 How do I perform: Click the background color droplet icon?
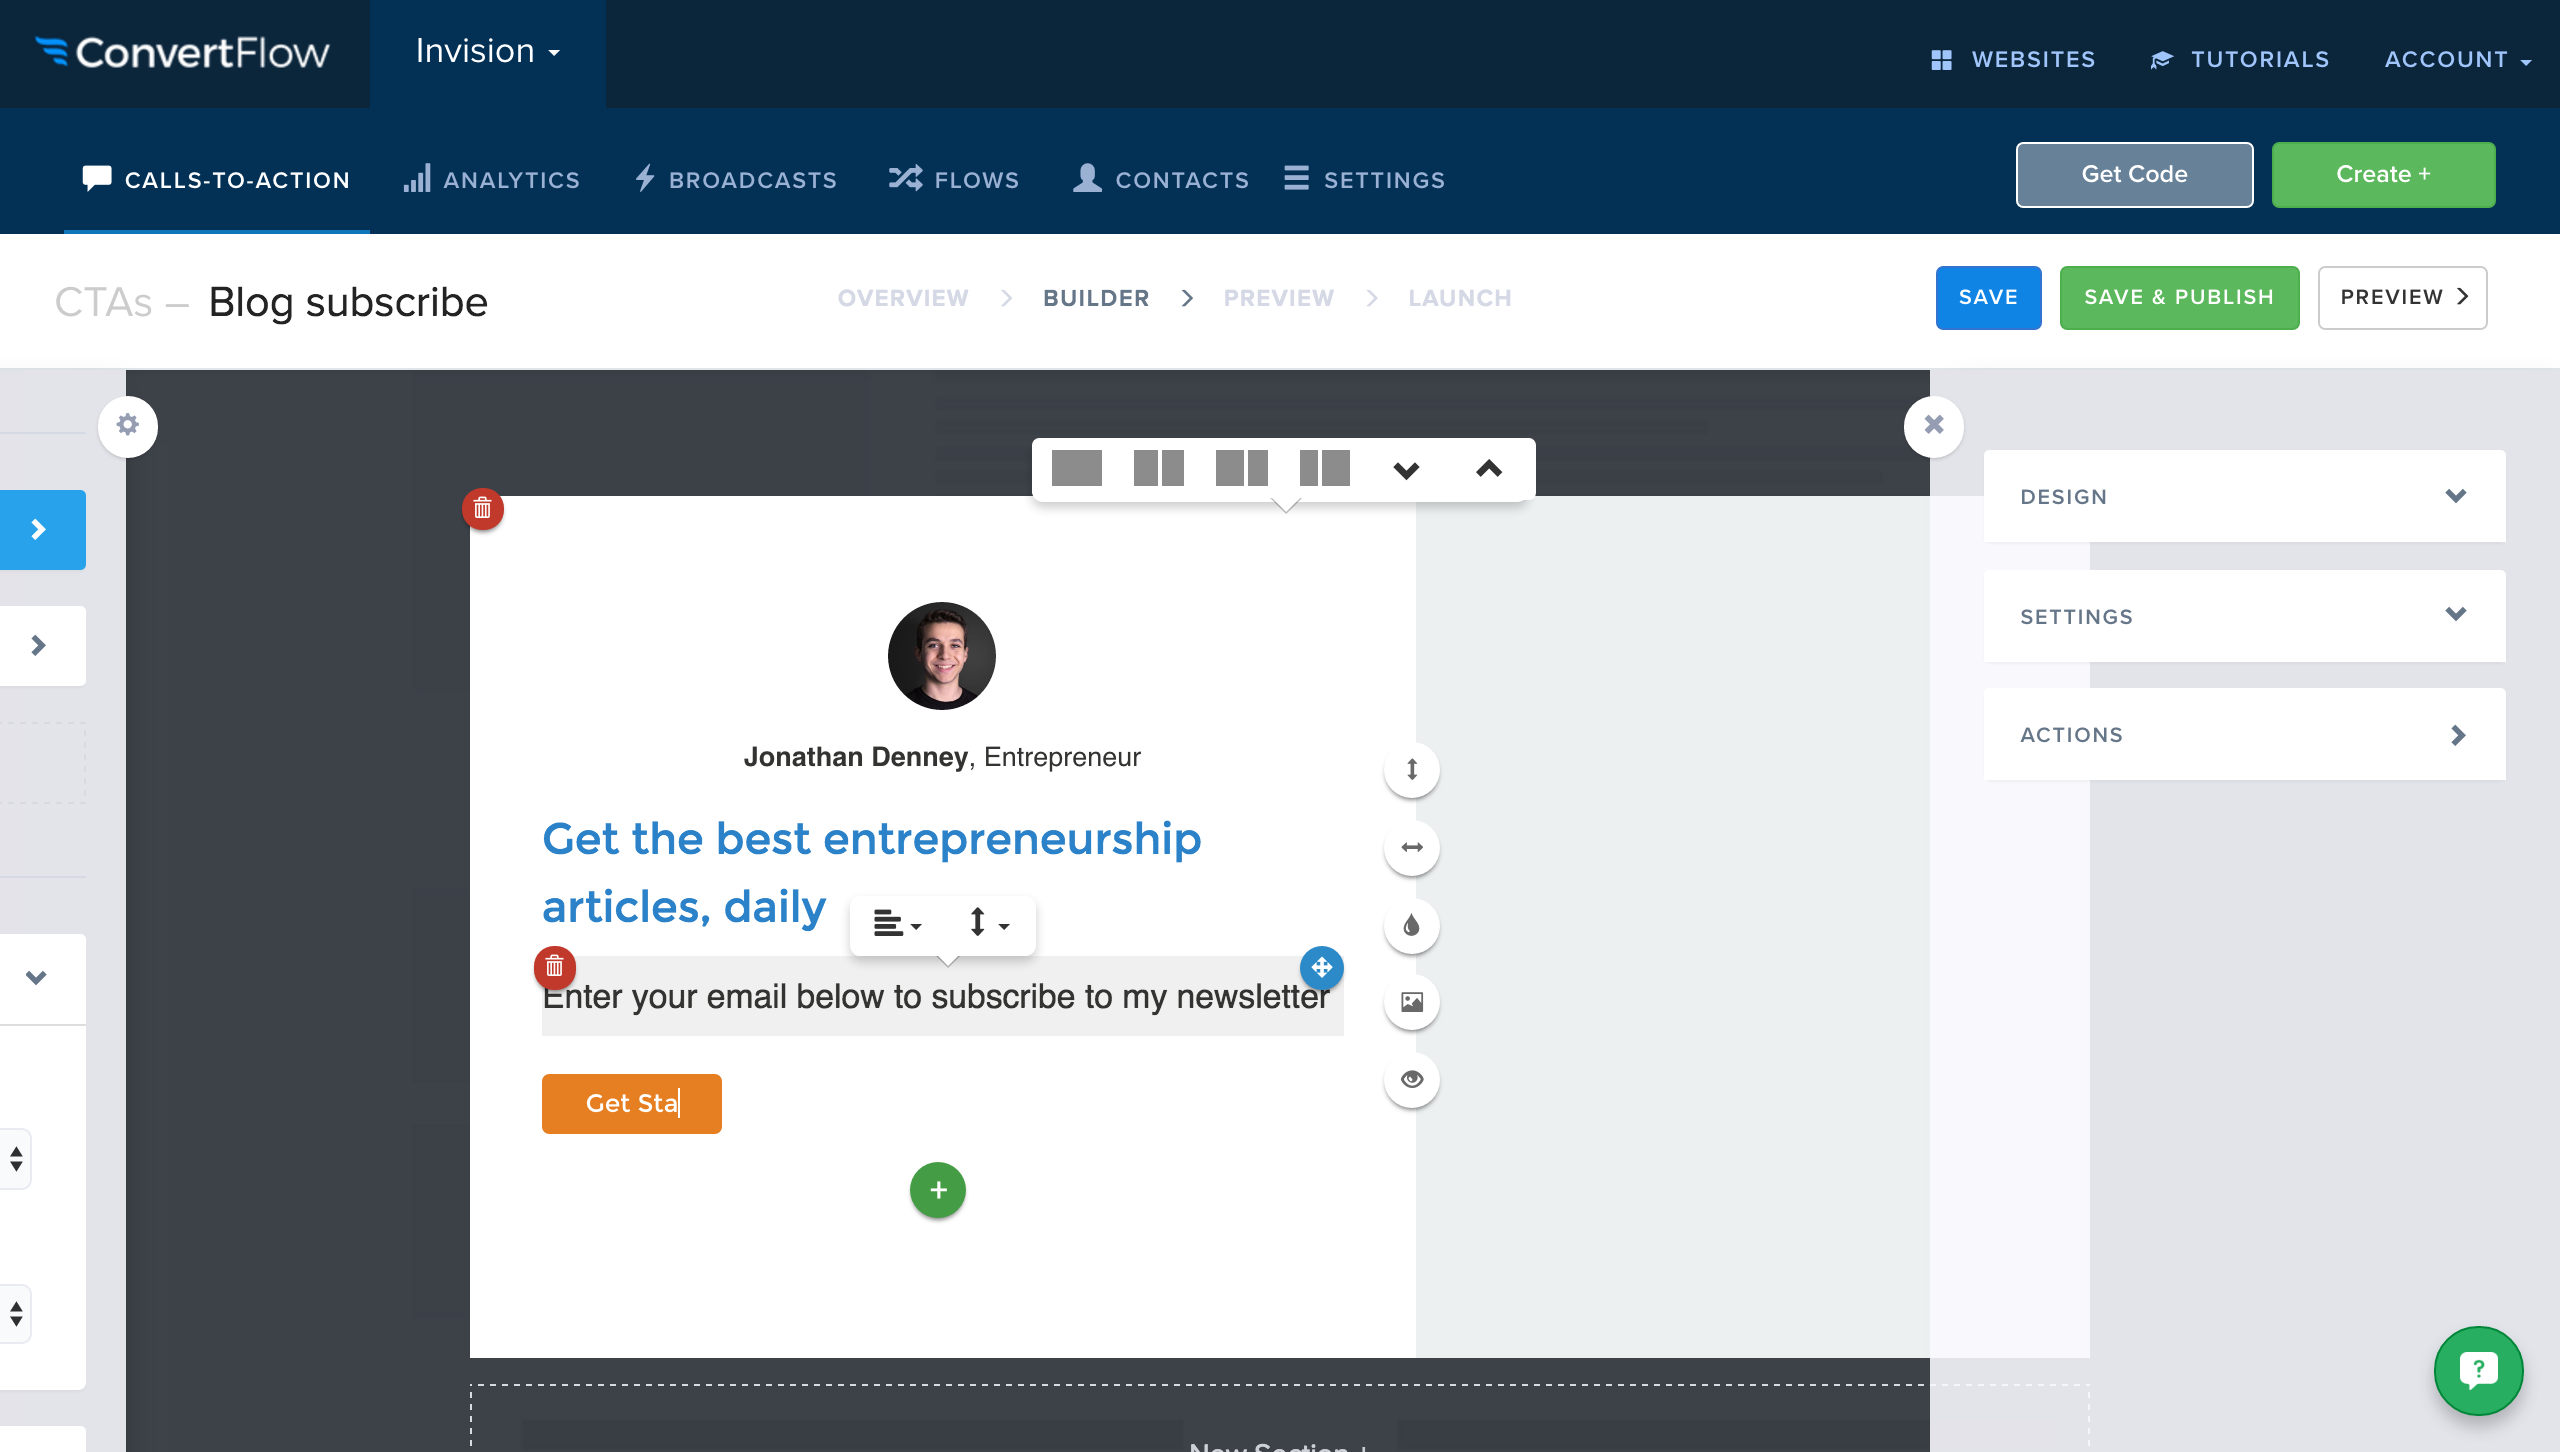(1411, 925)
